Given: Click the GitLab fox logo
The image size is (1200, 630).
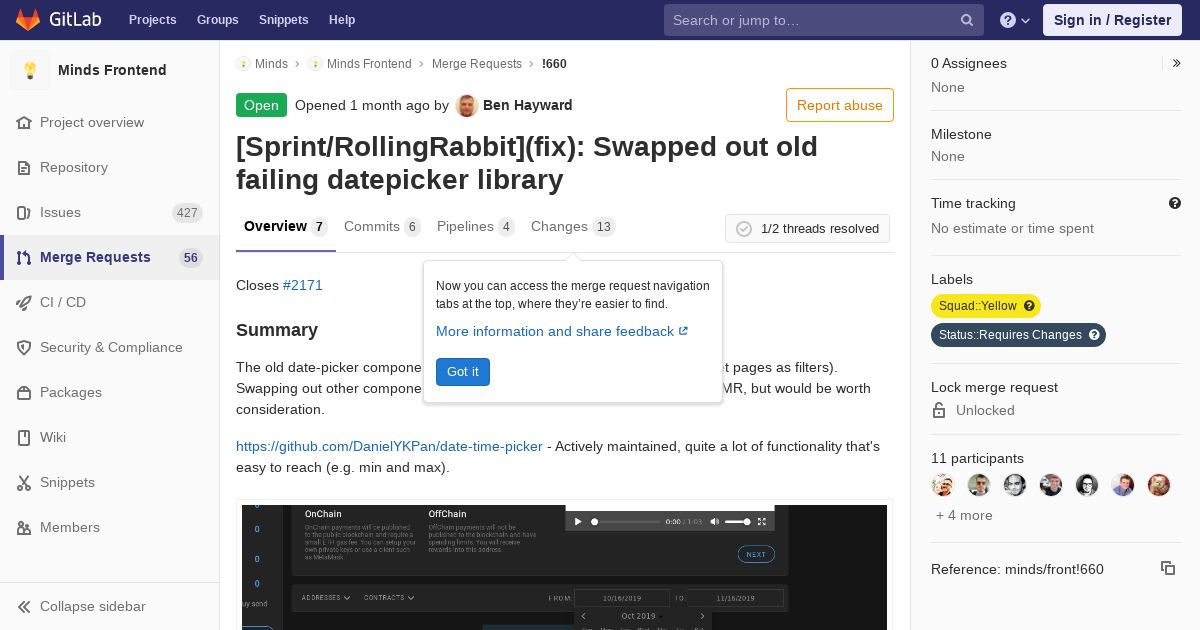Looking at the screenshot, I should (28, 19).
